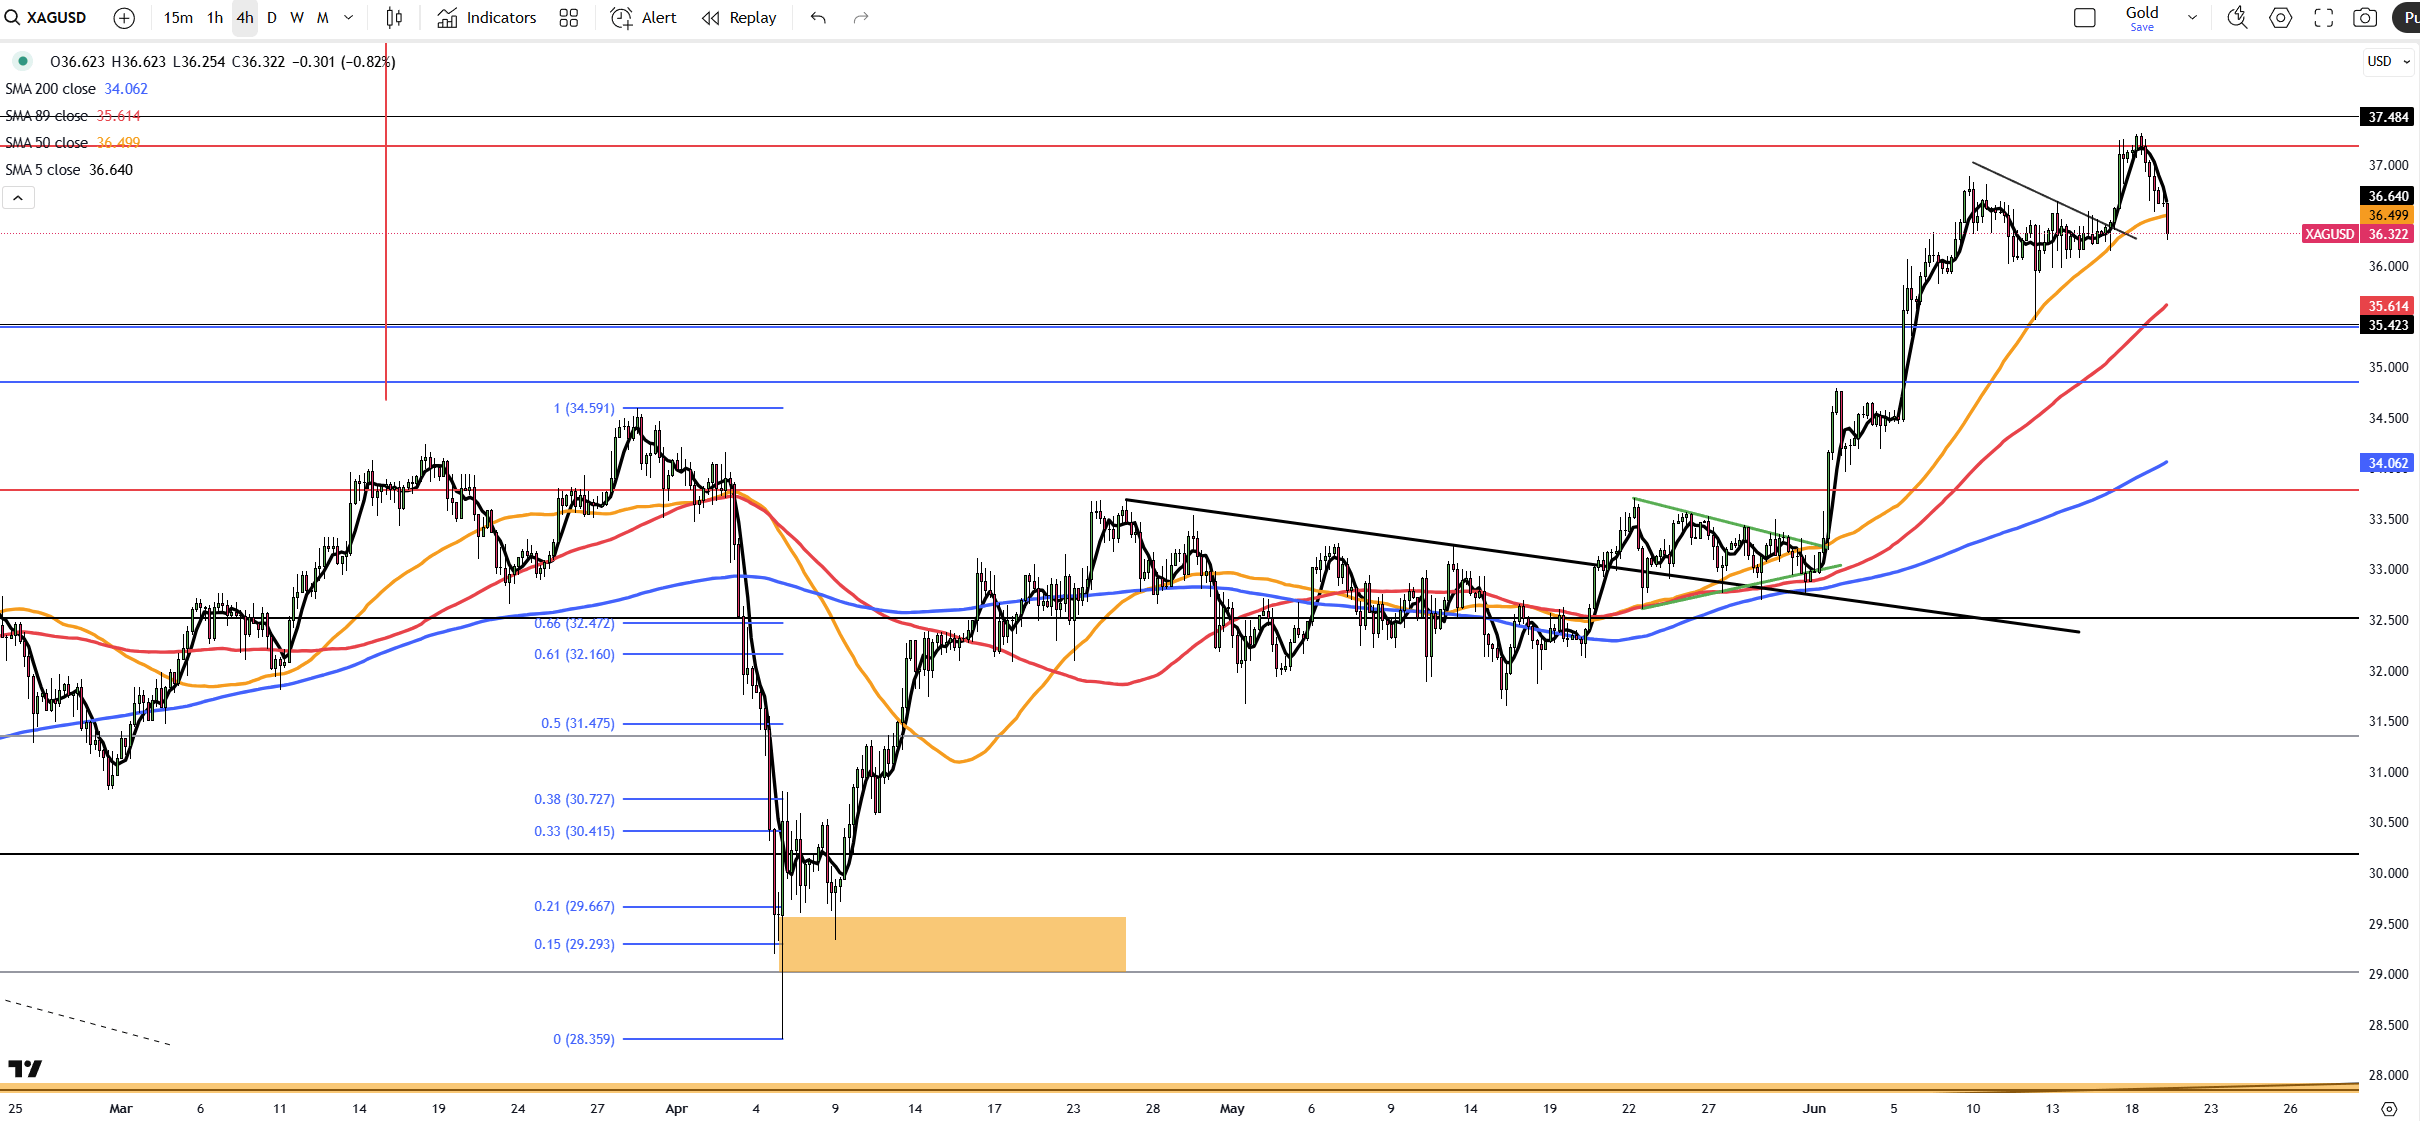The width and height of the screenshot is (2420, 1121).
Task: Click the layout selector square icon
Action: [x=2085, y=18]
